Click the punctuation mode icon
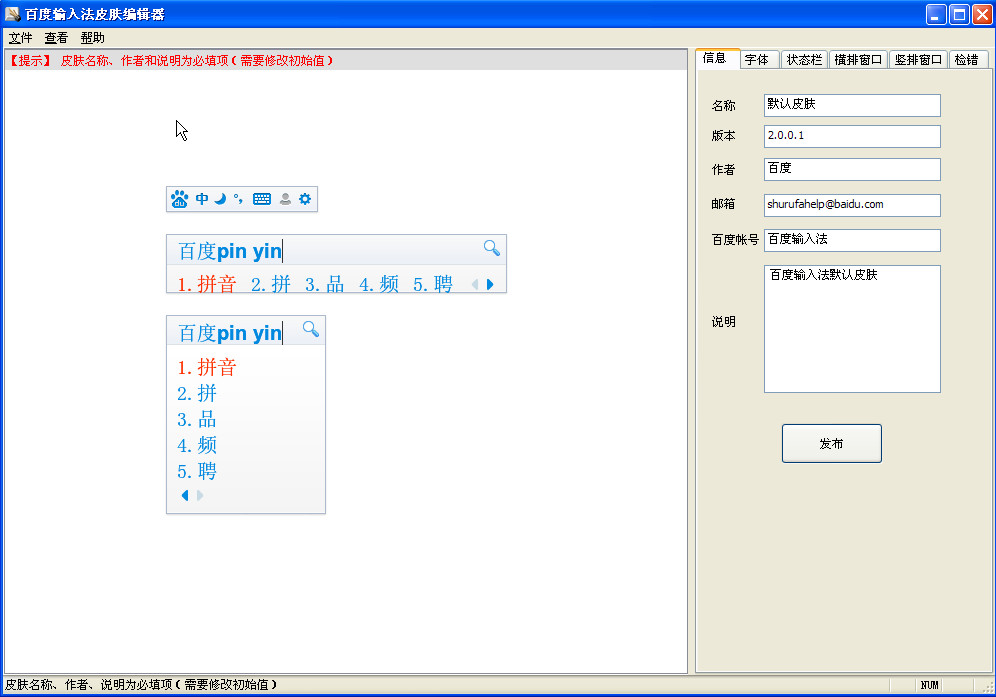Viewport: 996px width, 697px height. pyautogui.click(x=238, y=199)
